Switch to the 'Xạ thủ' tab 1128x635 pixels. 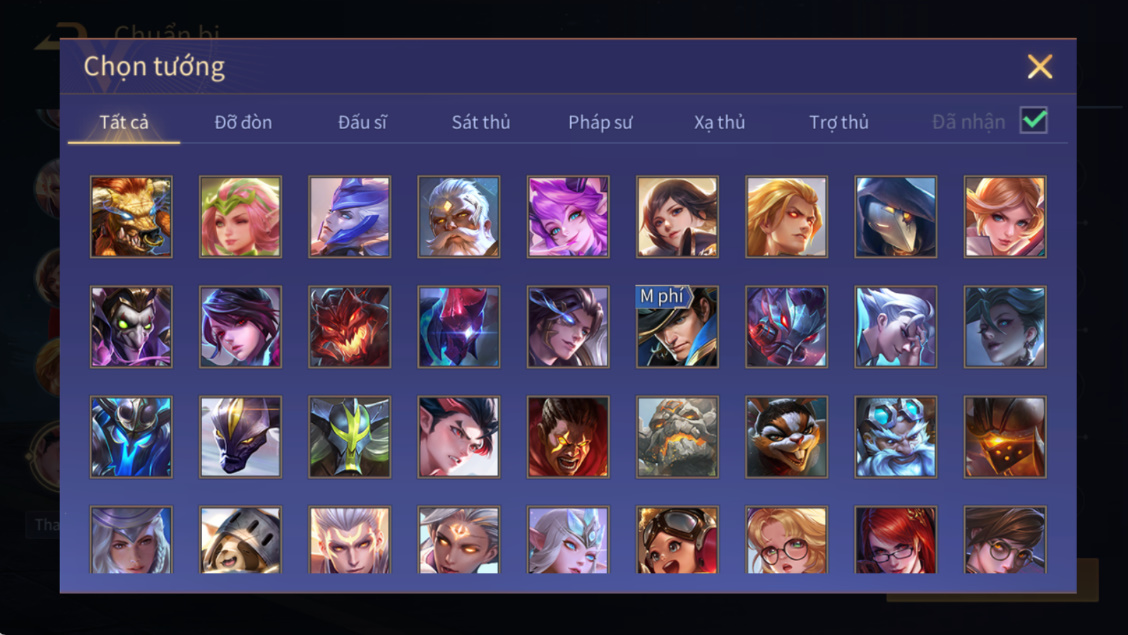(x=719, y=122)
